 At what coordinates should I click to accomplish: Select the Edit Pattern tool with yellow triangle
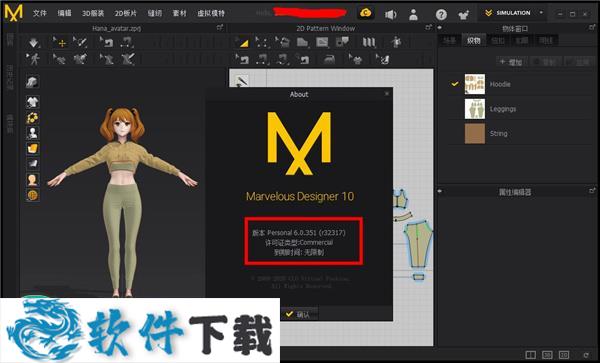click(x=242, y=42)
